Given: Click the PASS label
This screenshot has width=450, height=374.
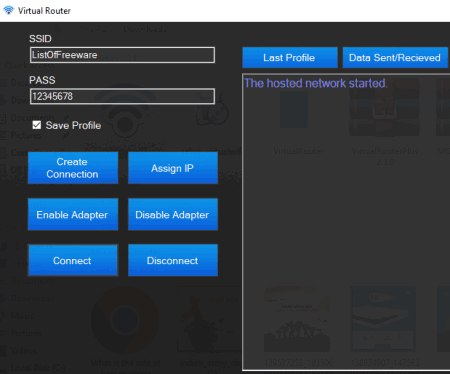Looking at the screenshot, I should click(x=42, y=80).
